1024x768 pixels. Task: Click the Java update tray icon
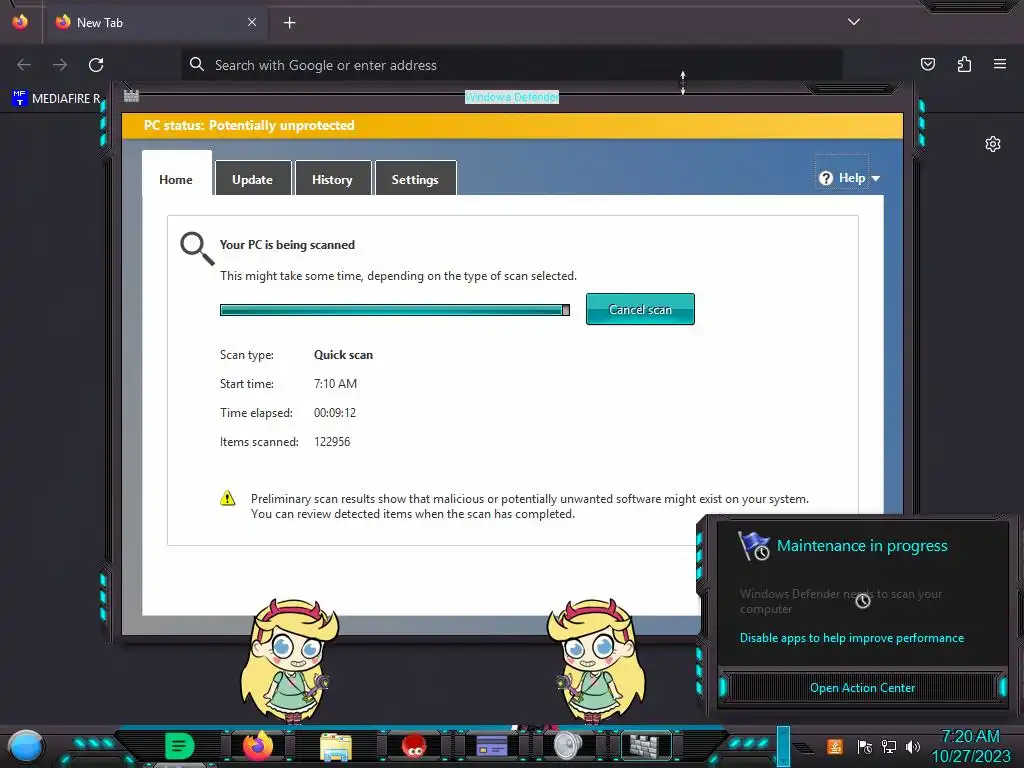(x=835, y=746)
